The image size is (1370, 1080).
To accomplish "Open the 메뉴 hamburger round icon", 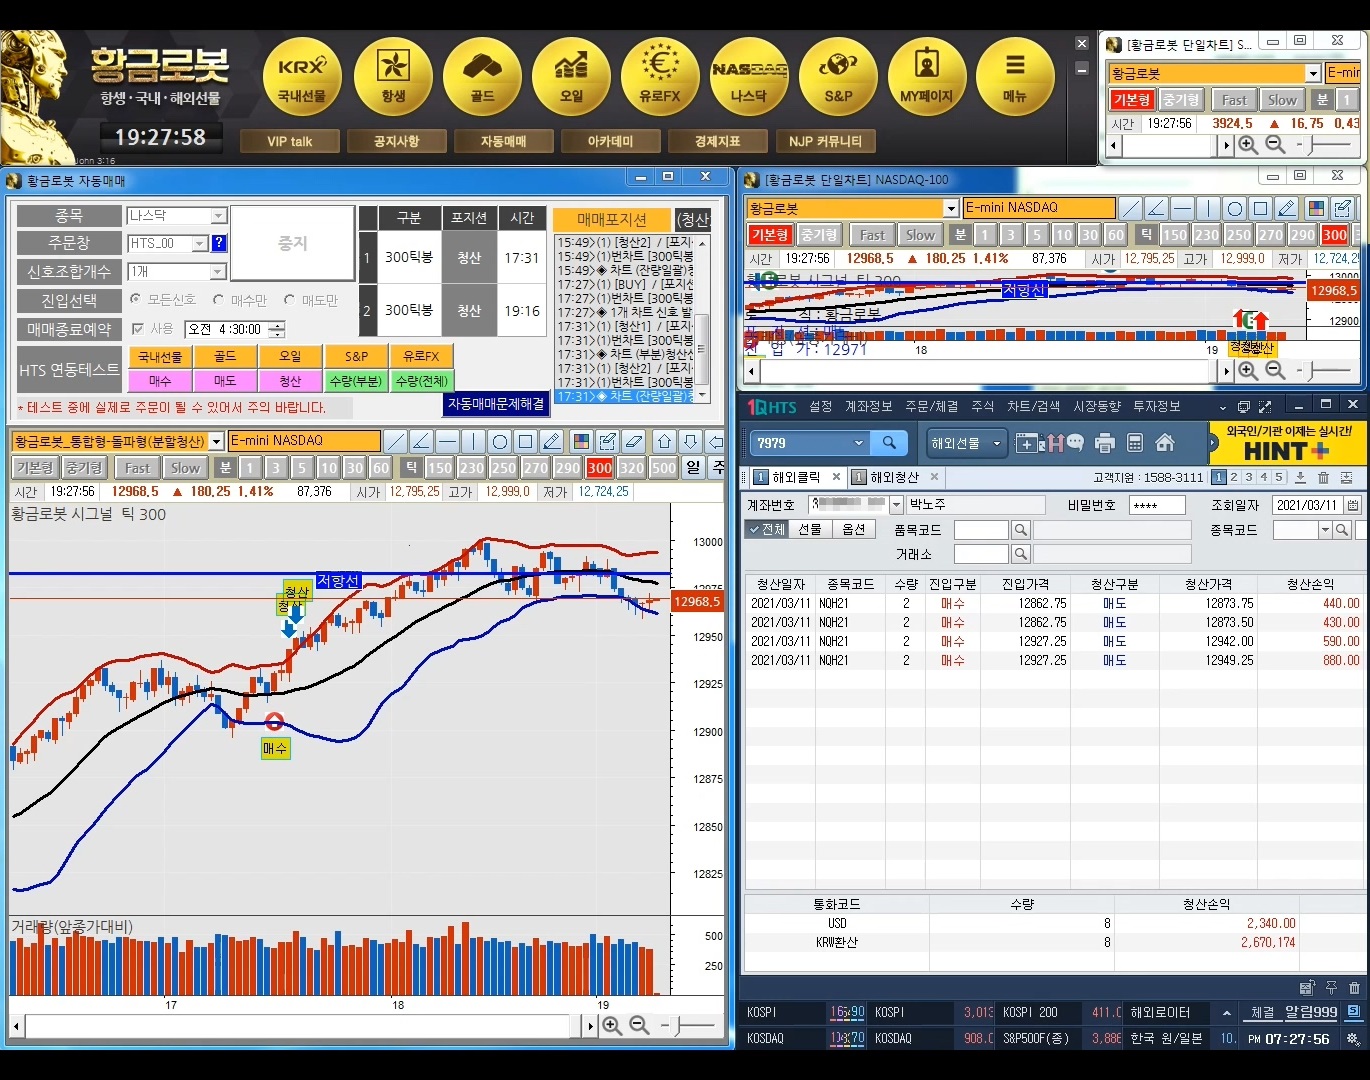I will [x=1015, y=77].
